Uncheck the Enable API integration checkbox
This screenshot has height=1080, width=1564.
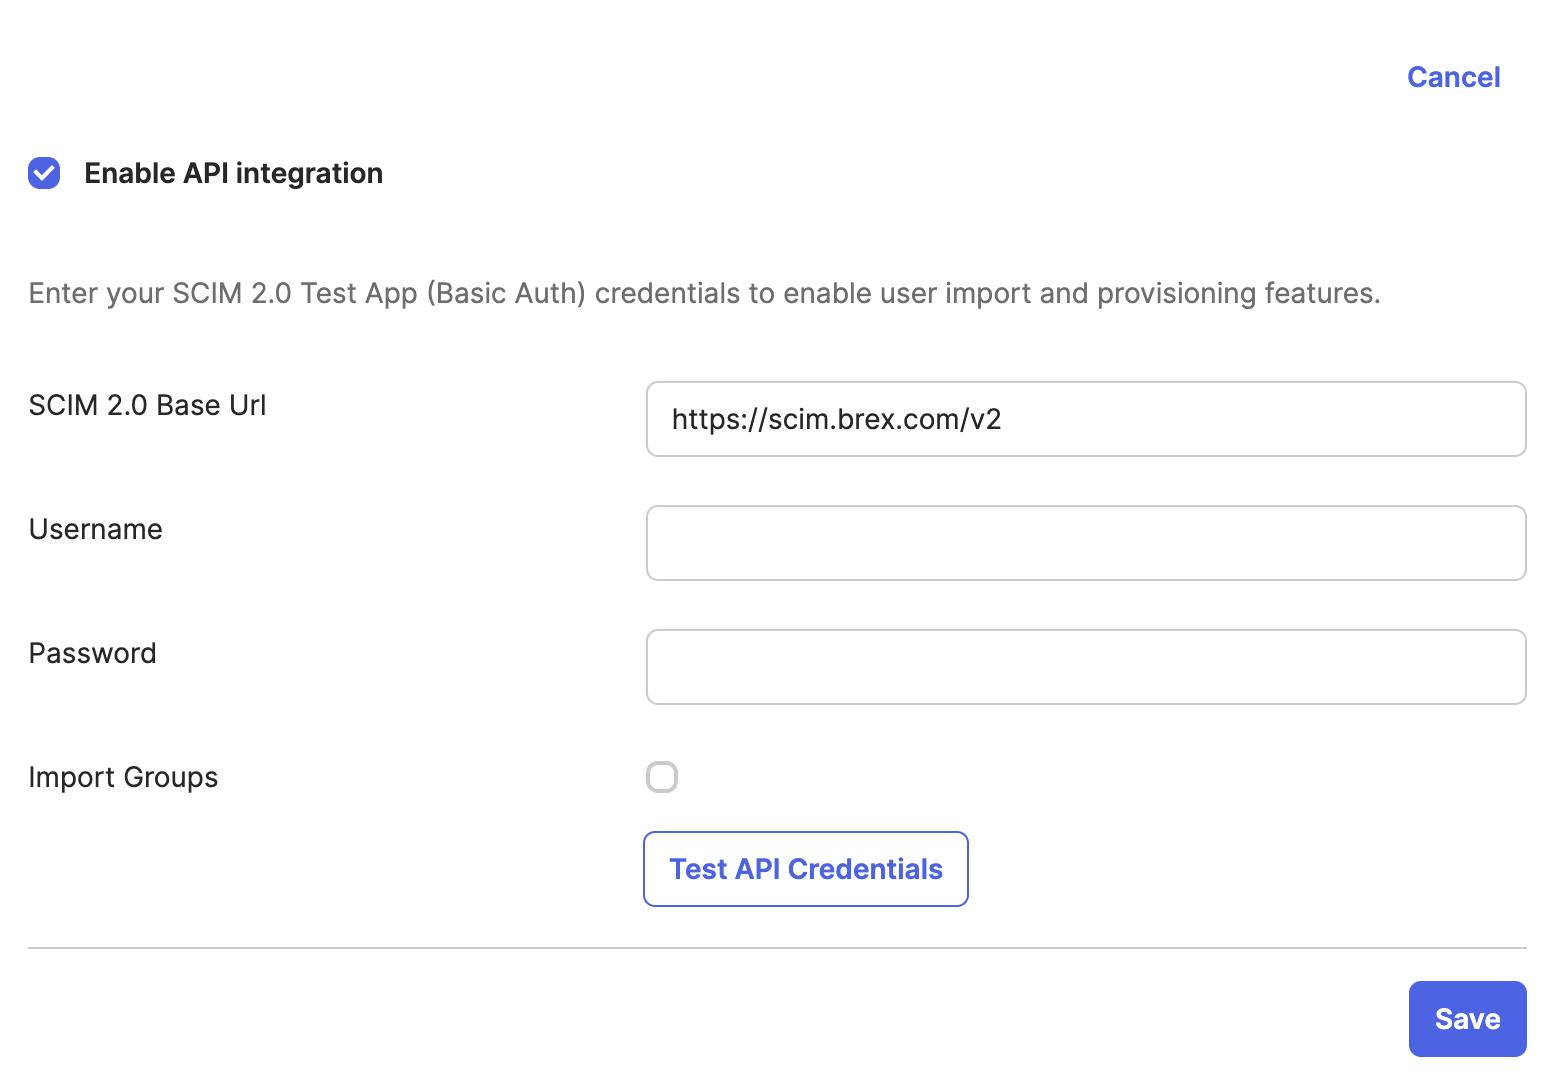pos(44,173)
